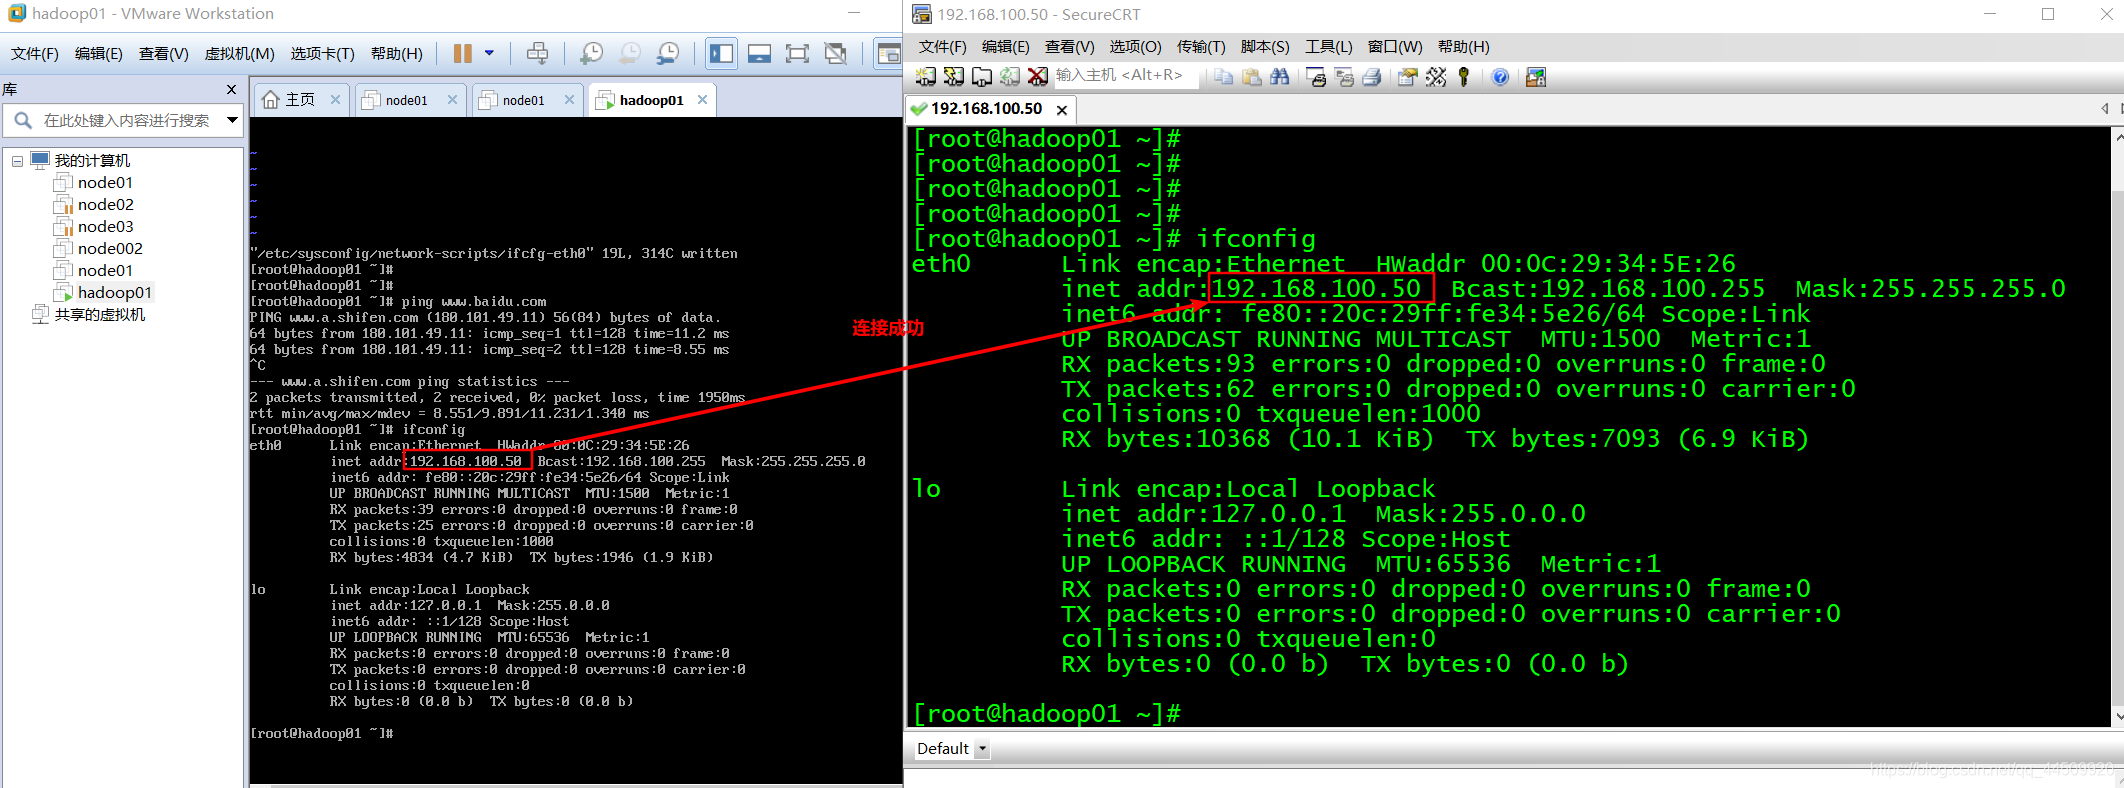This screenshot has height=788, width=2124.
Task: Send Ctrl+Alt+Del to the VM via toolbar icon
Action: [537, 53]
